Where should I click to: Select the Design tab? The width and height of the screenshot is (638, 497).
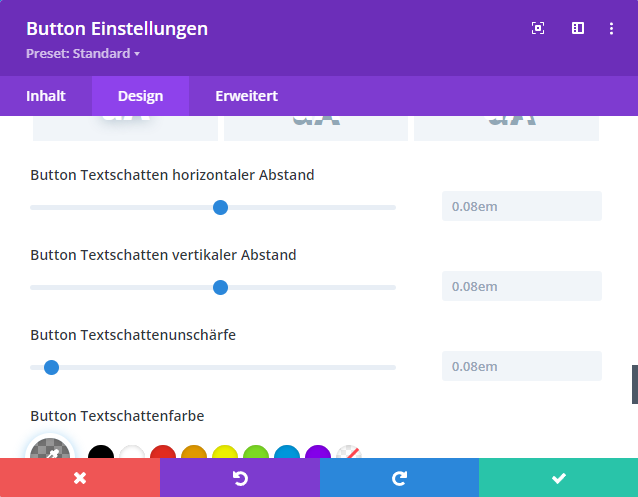[x=140, y=96]
